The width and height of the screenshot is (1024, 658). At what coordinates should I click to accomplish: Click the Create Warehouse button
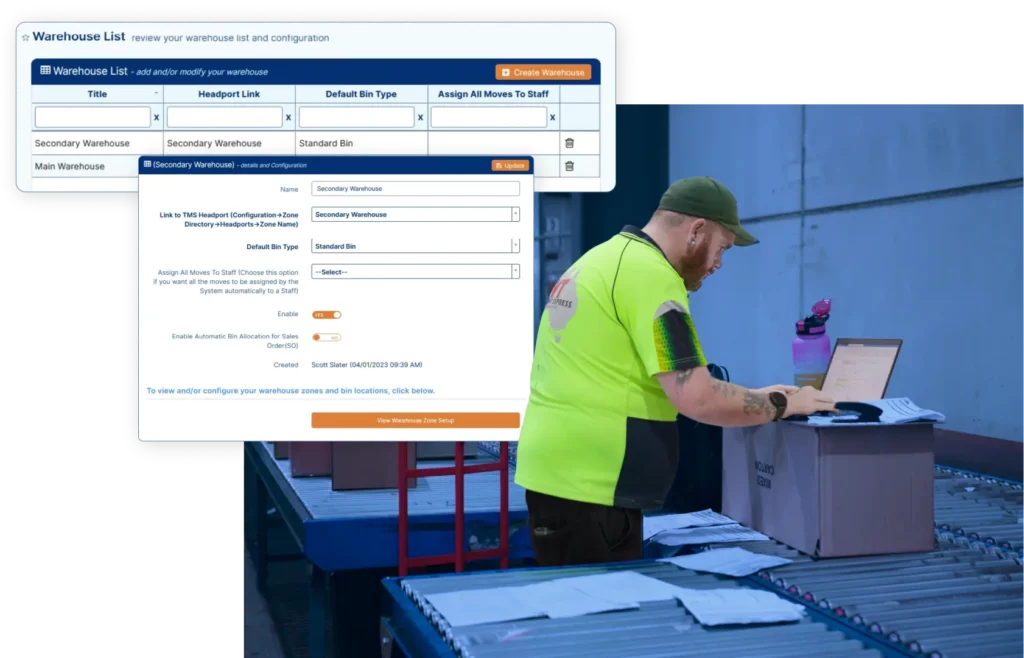click(542, 72)
